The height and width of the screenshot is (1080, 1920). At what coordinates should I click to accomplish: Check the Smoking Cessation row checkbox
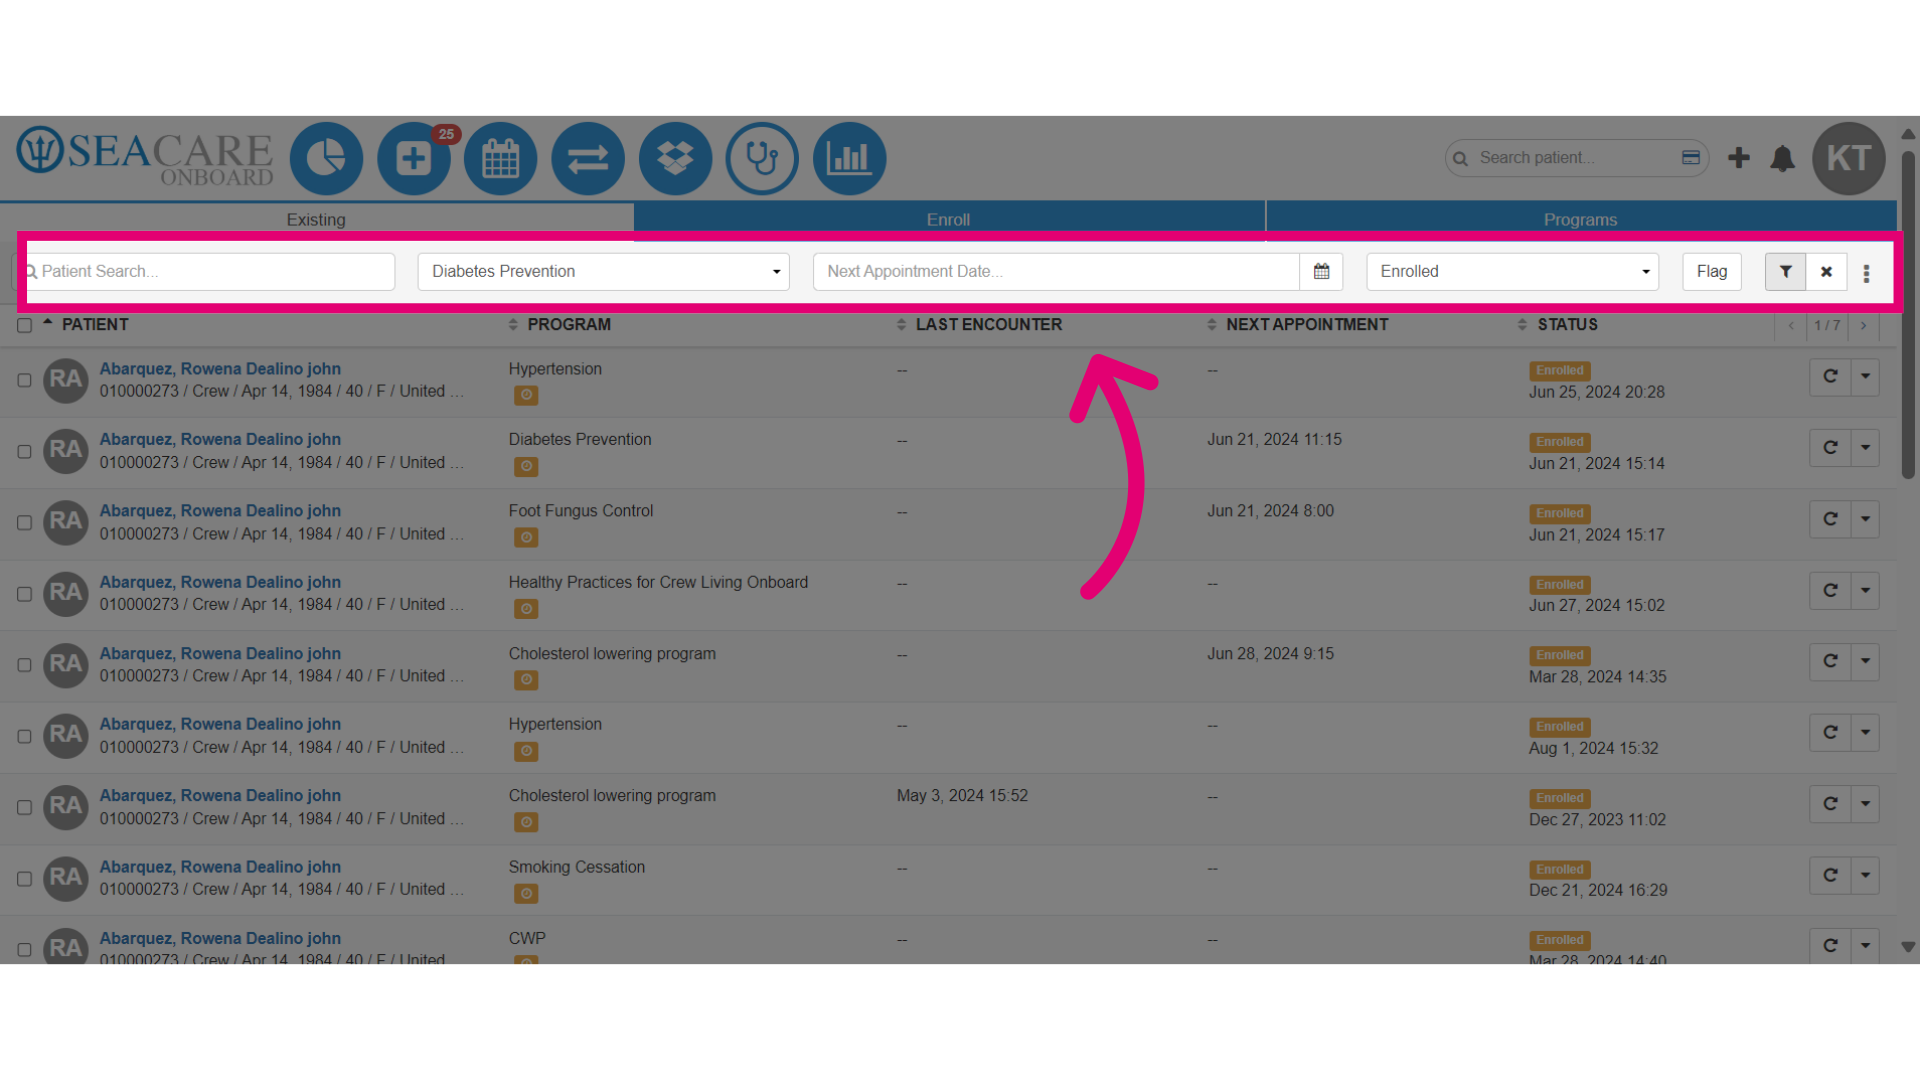click(x=24, y=878)
